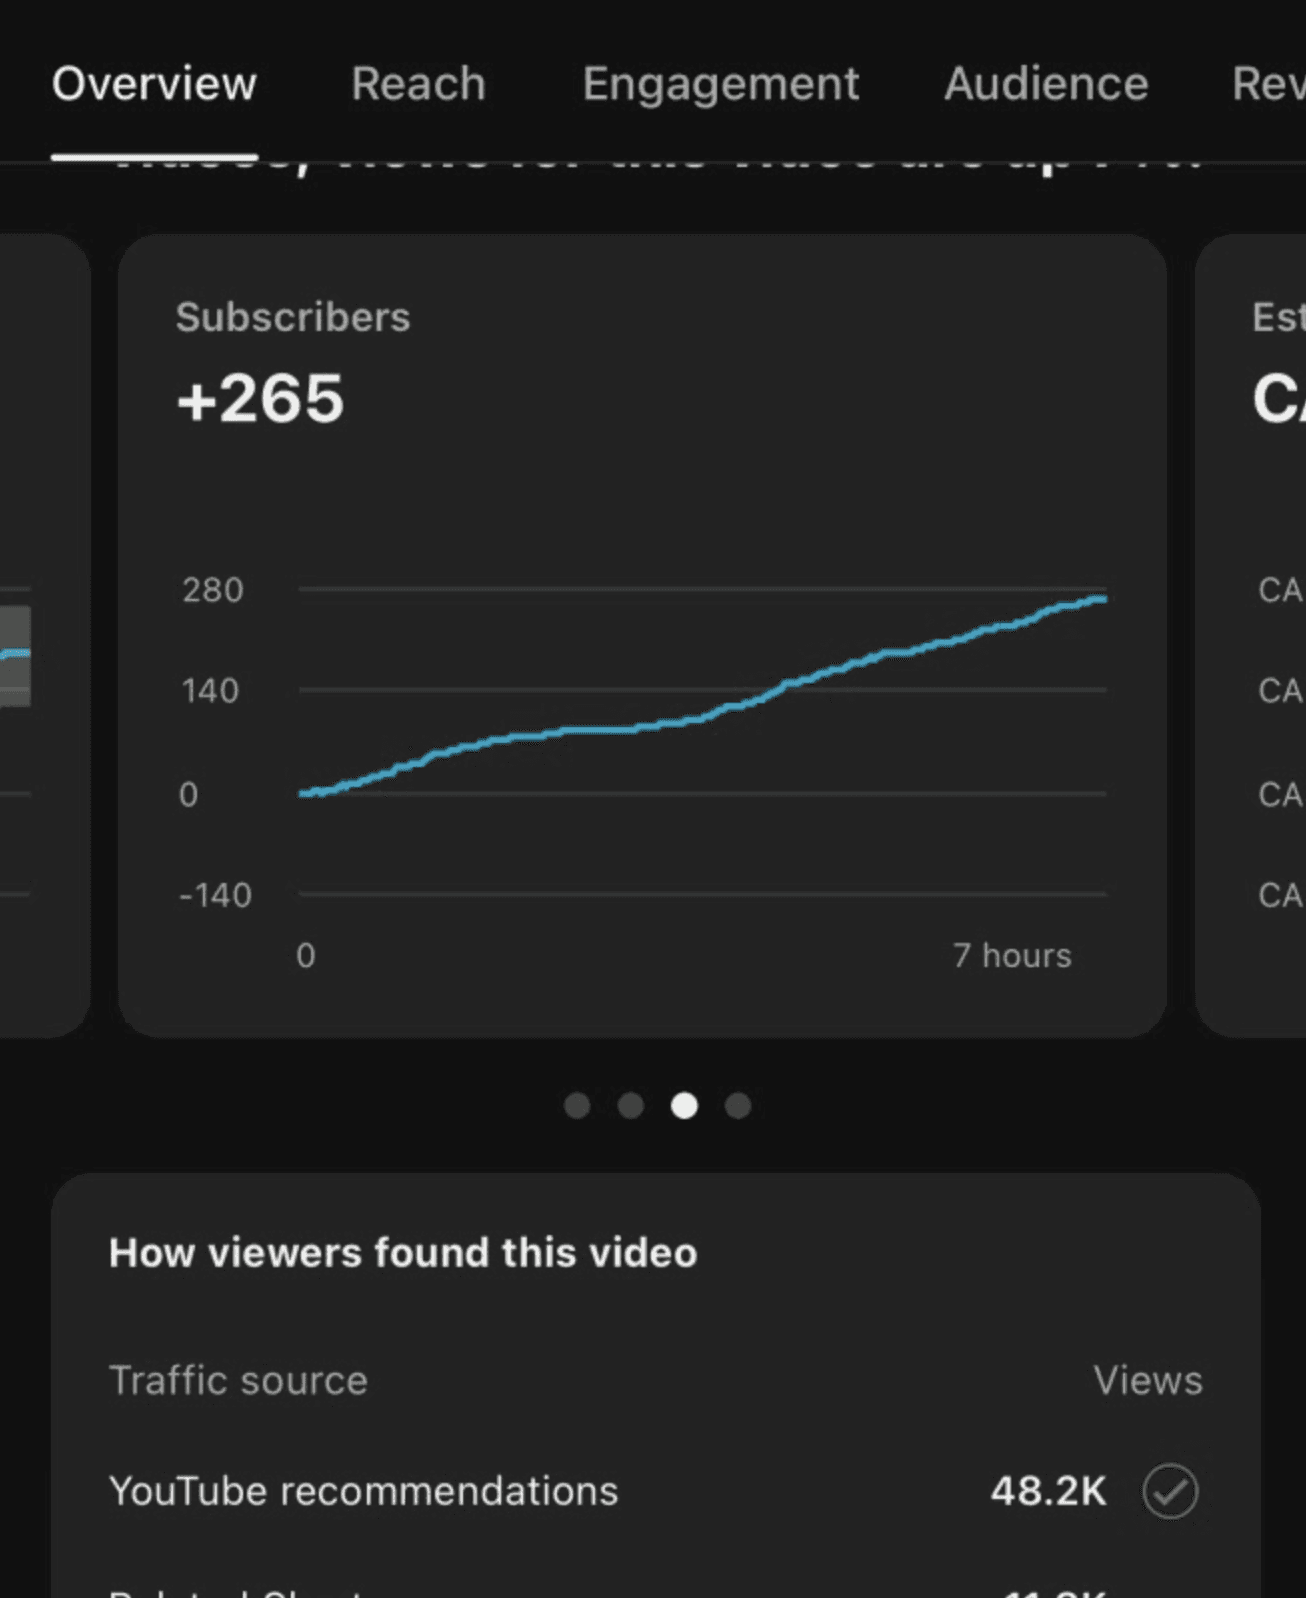Click the 280 y-axis label
This screenshot has width=1306, height=1598.
coord(212,590)
